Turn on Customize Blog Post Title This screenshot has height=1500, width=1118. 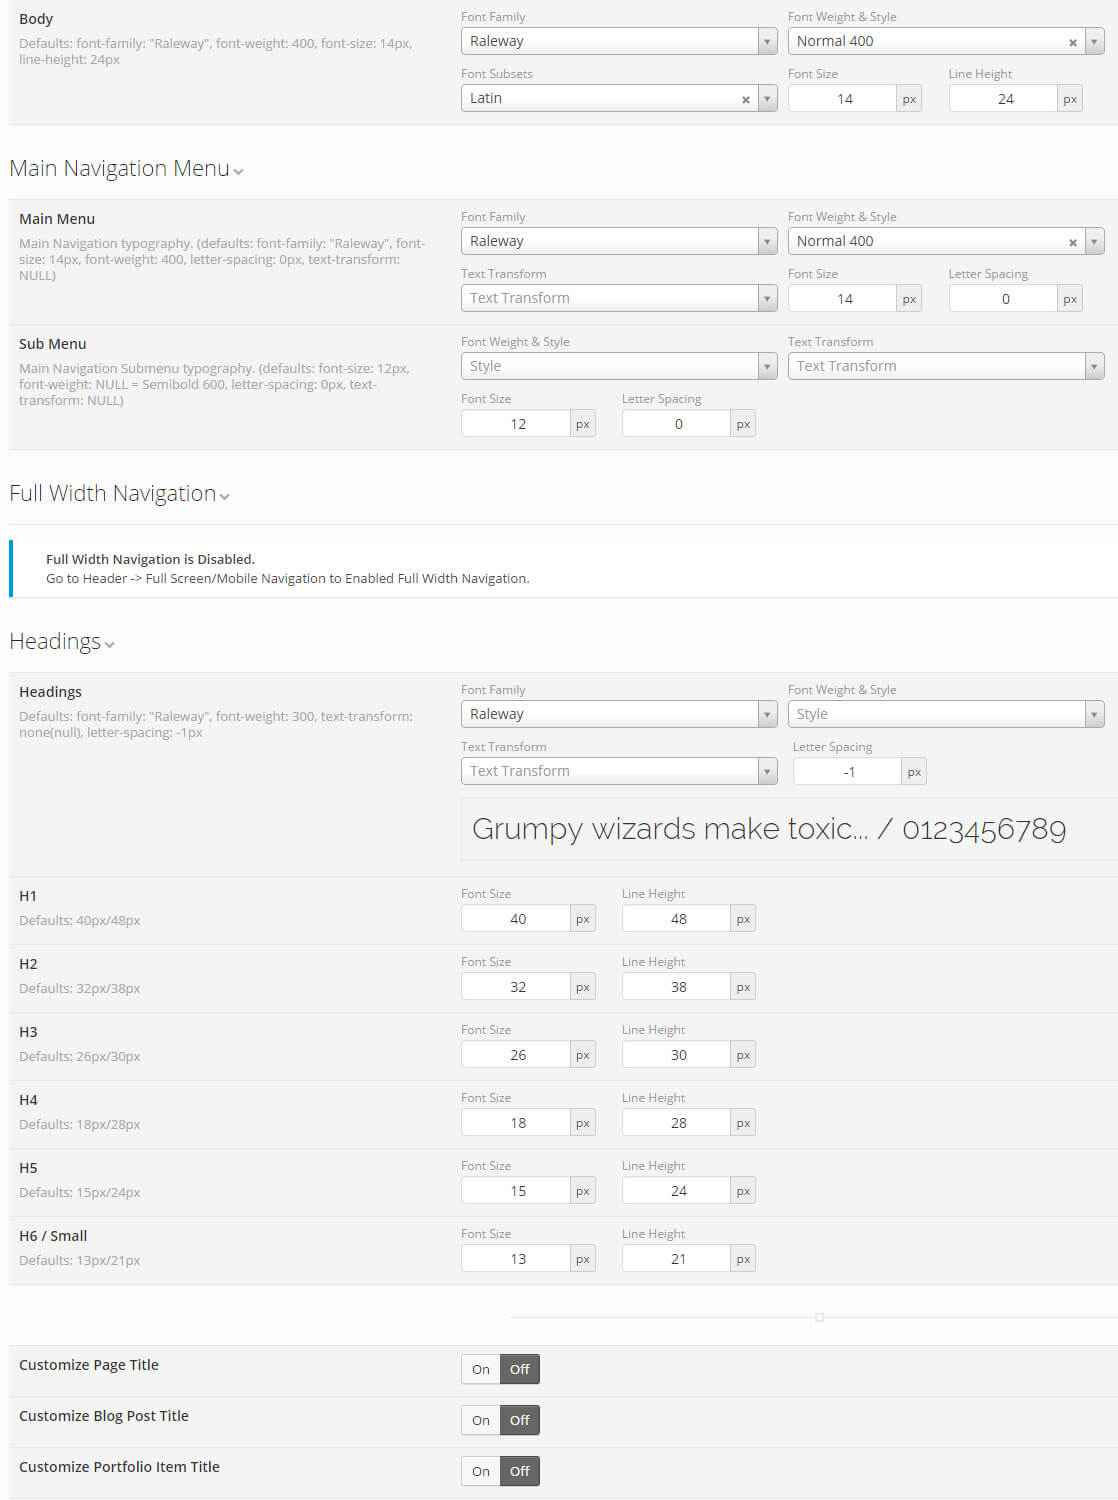tap(481, 1420)
